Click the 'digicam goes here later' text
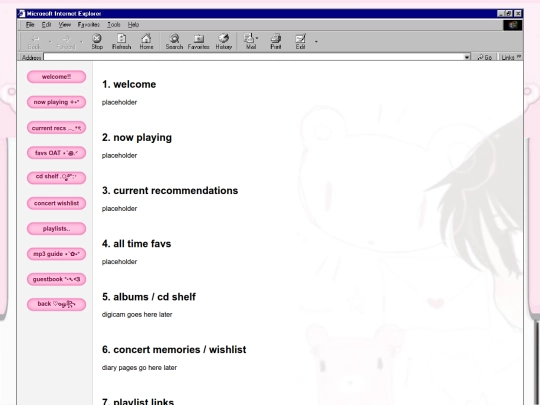 [x=137, y=314]
